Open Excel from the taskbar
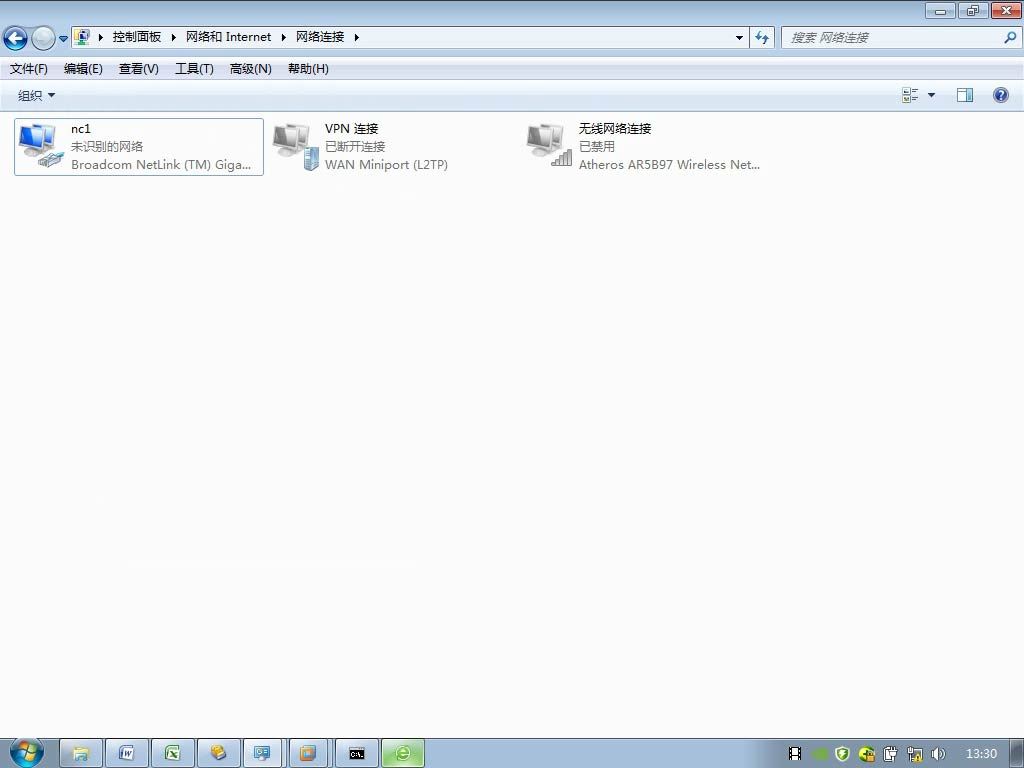This screenshot has height=768, width=1024. (172, 754)
